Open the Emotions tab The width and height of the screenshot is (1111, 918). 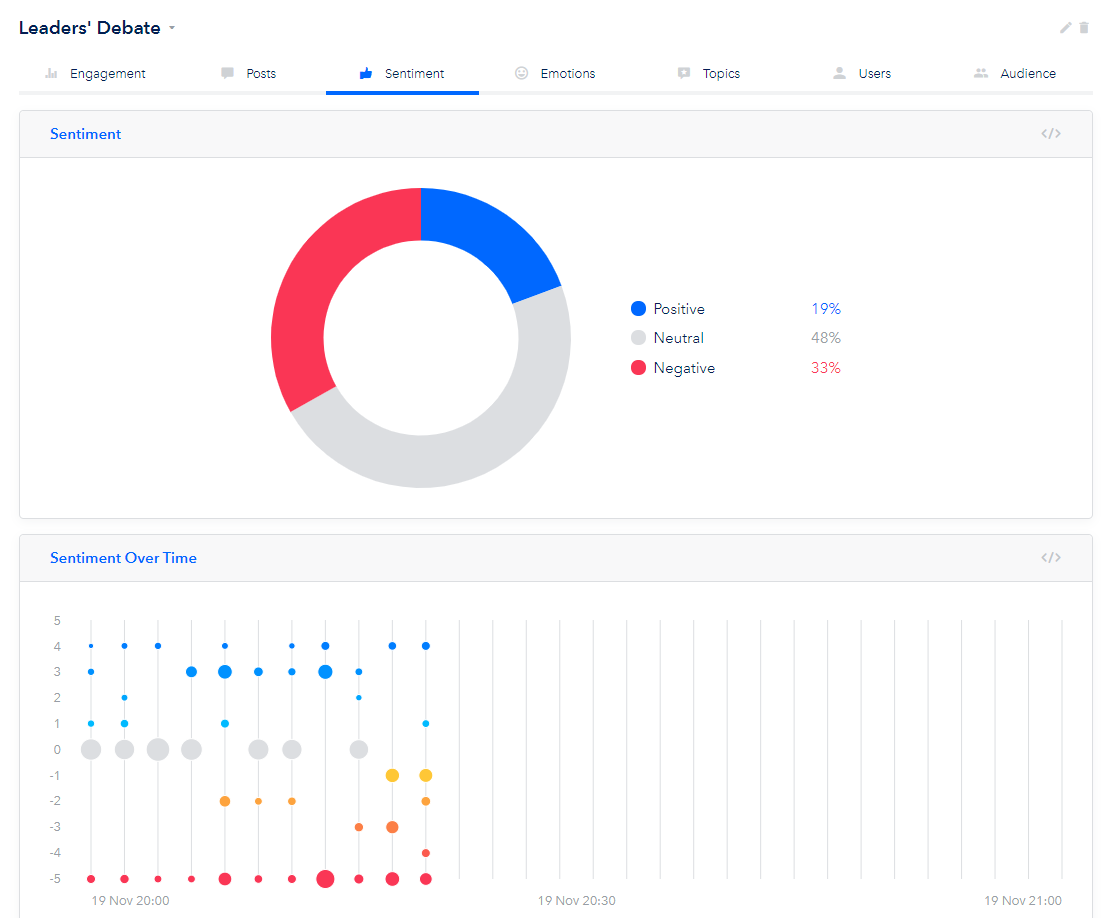click(556, 74)
